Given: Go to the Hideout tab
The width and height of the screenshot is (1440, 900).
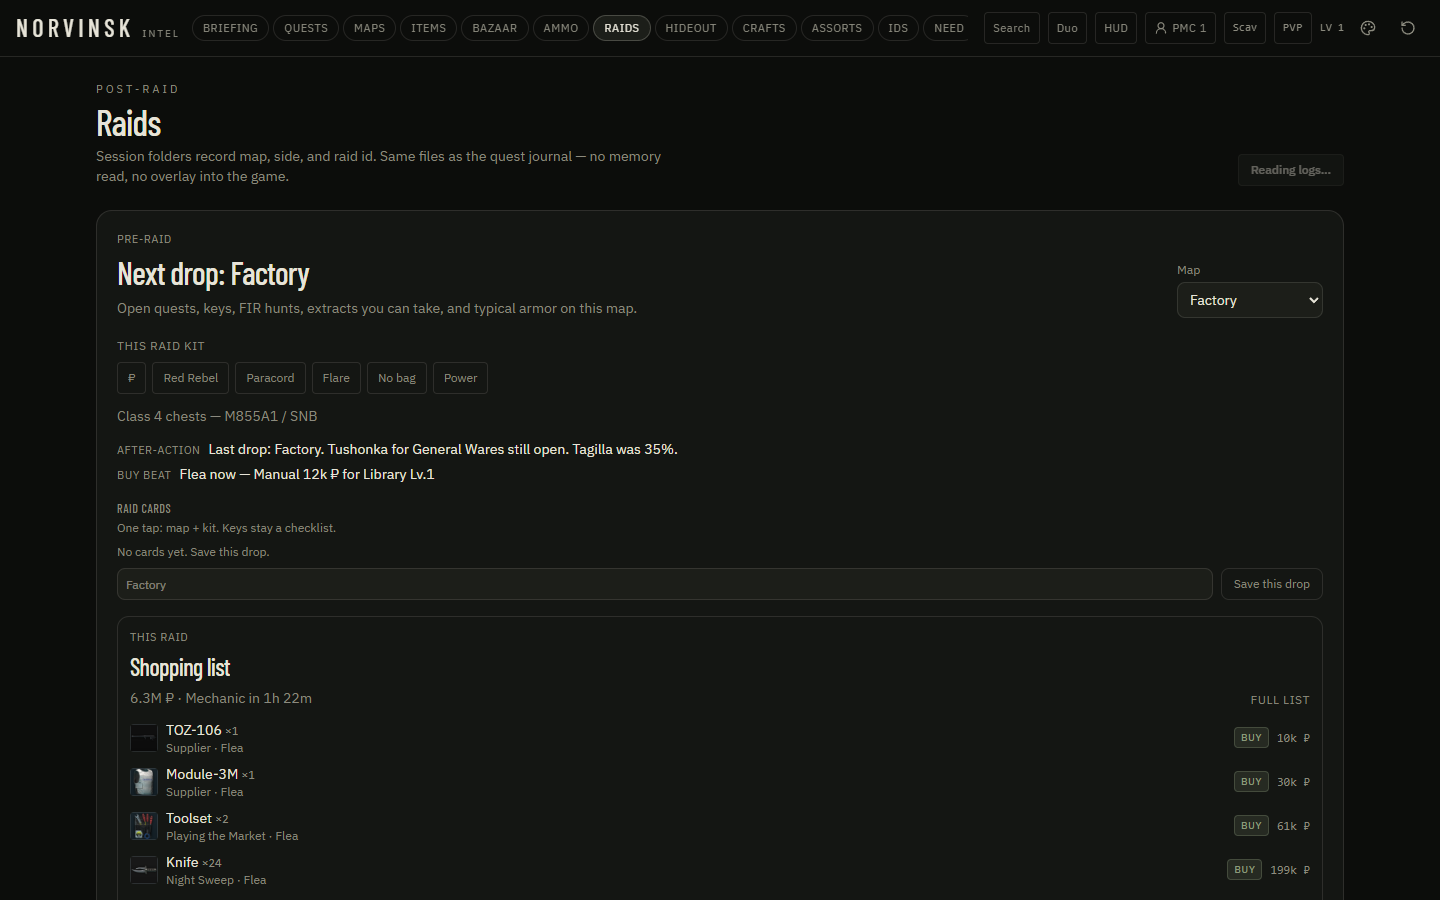Looking at the screenshot, I should coord(691,28).
